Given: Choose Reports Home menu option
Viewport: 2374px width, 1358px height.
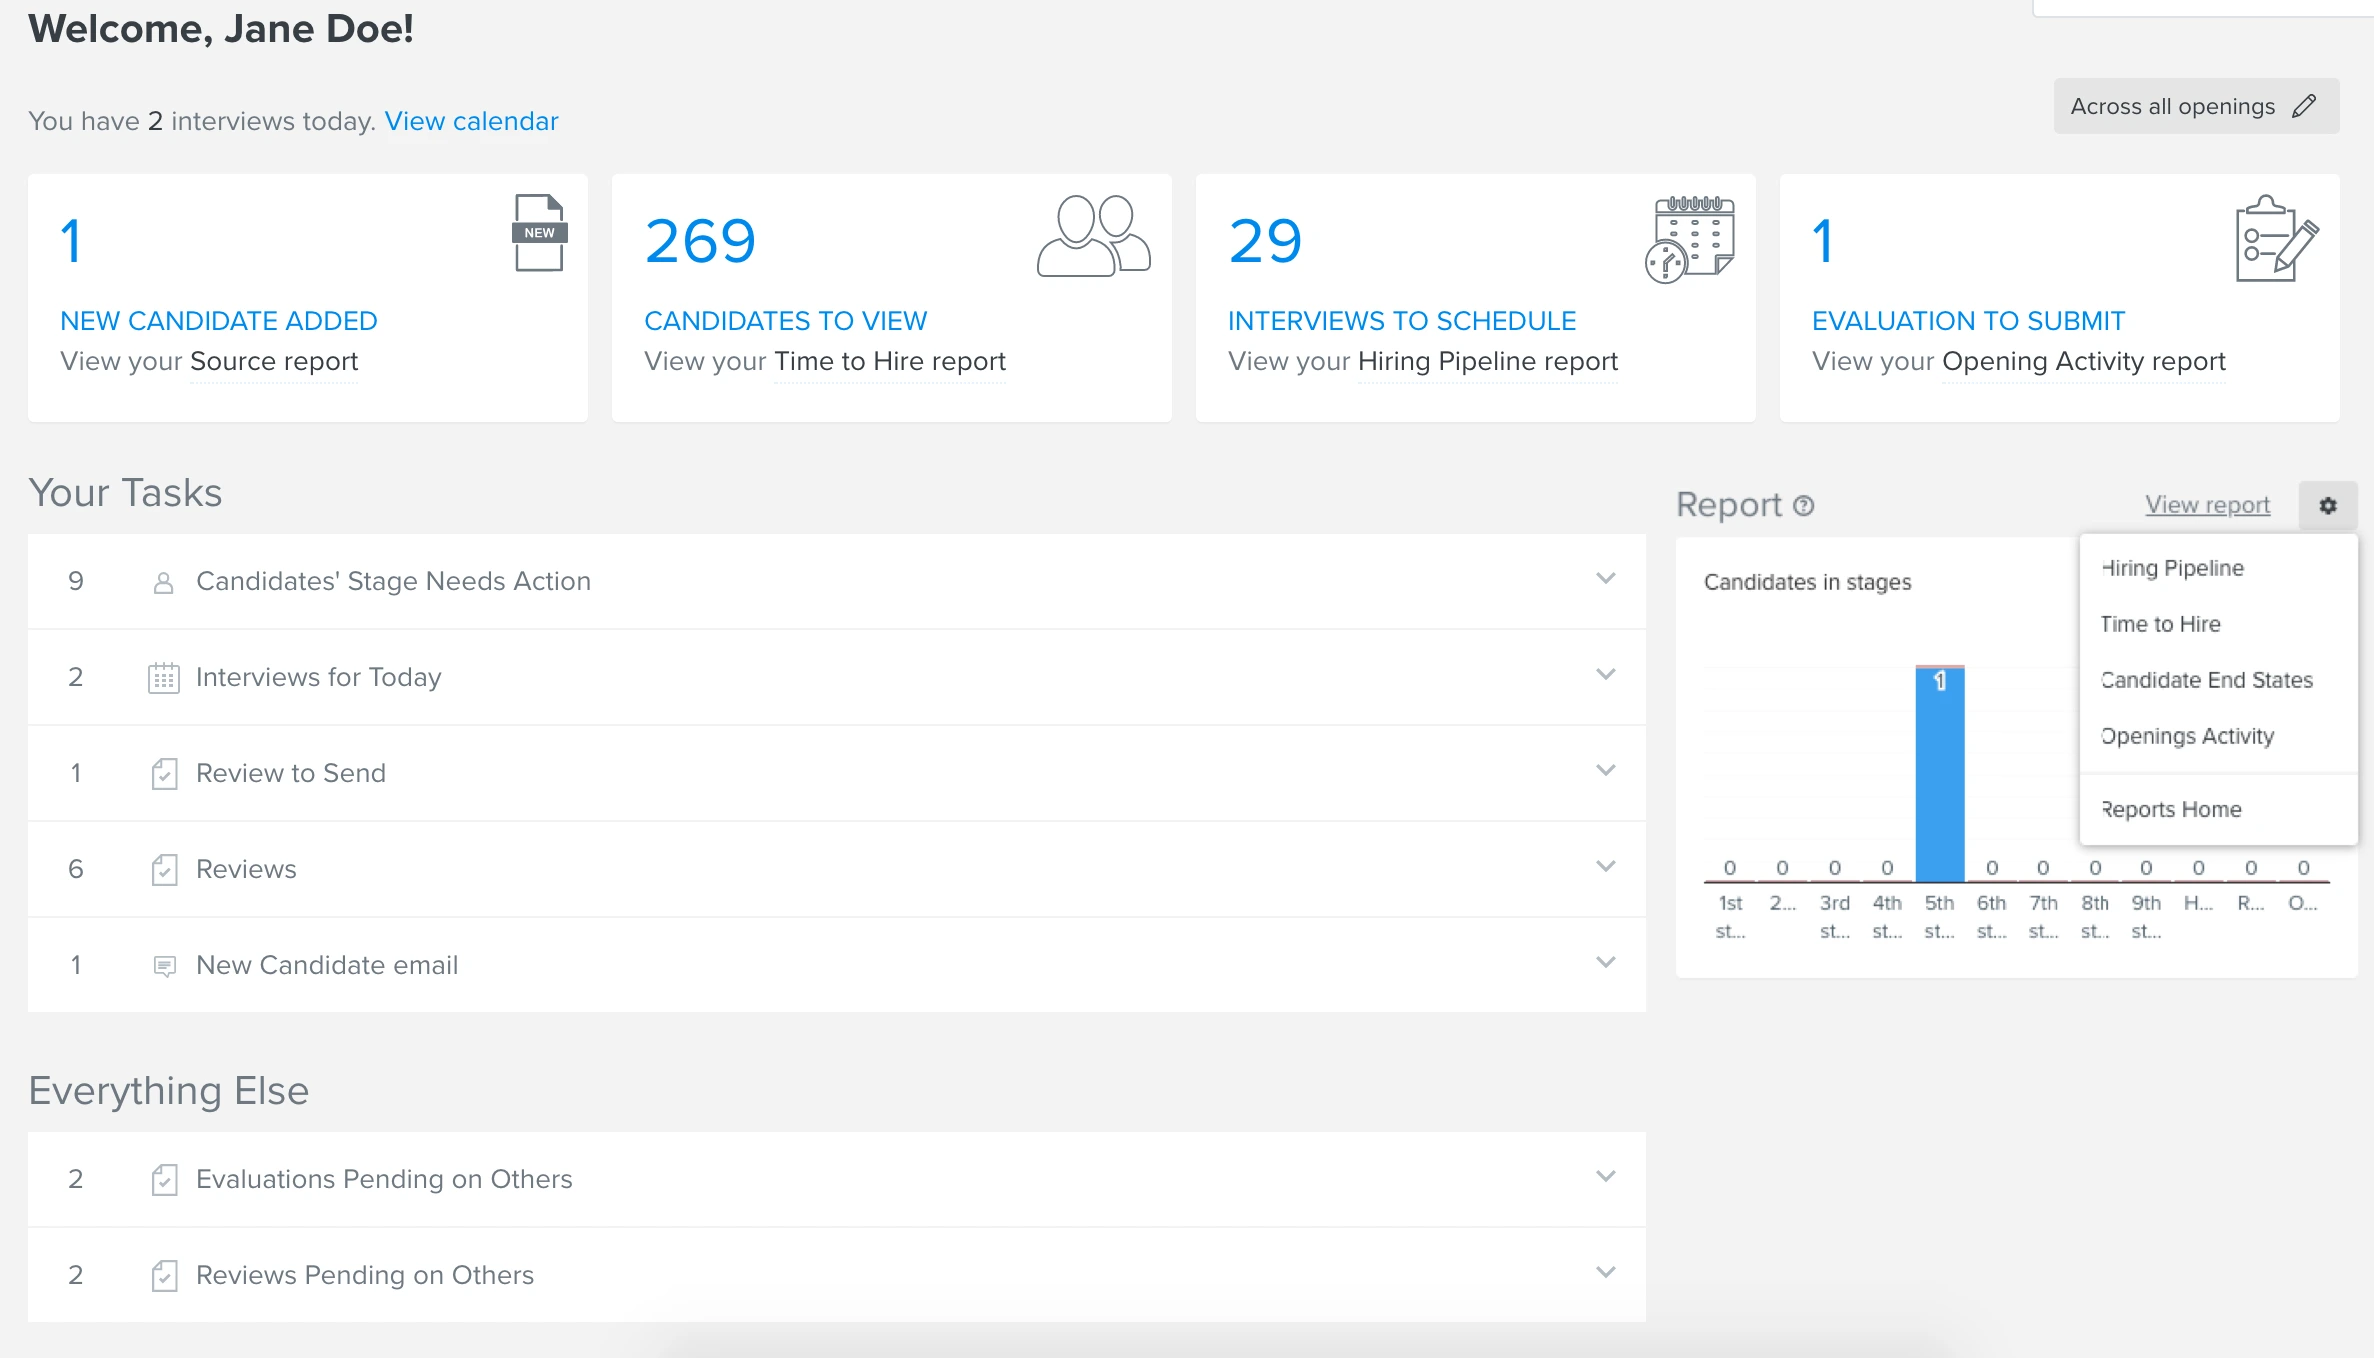Looking at the screenshot, I should pos(2171,809).
